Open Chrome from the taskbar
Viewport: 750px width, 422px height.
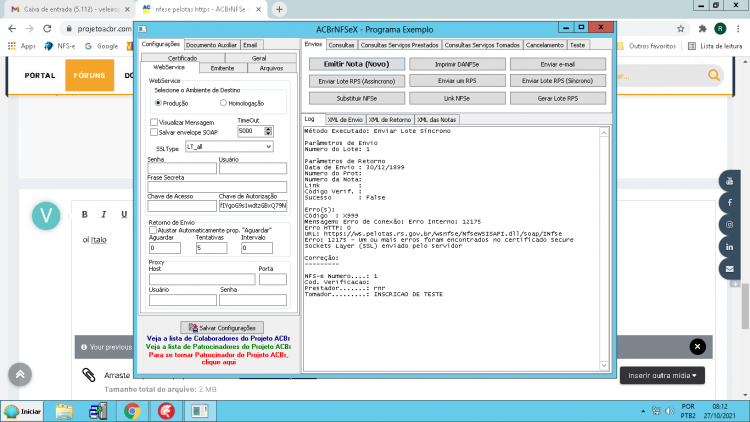[x=132, y=411]
